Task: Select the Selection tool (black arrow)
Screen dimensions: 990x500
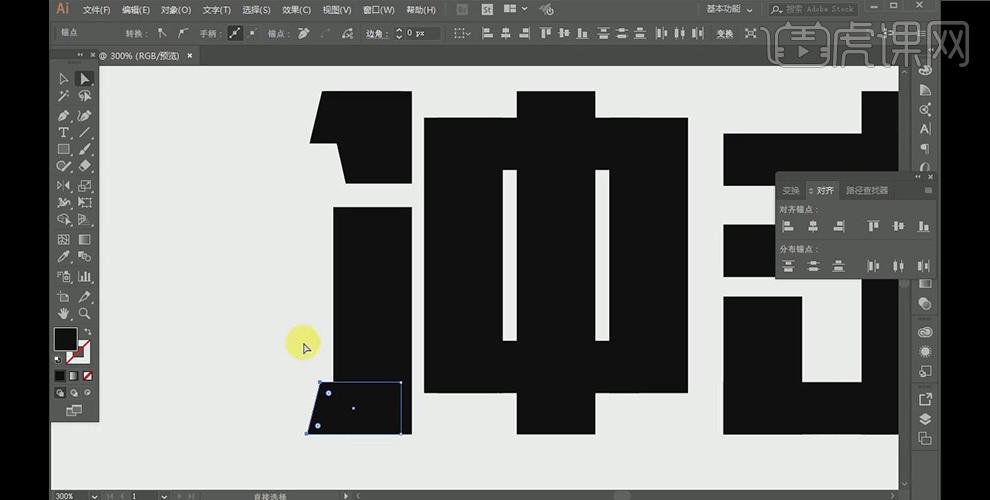Action: tap(64, 78)
